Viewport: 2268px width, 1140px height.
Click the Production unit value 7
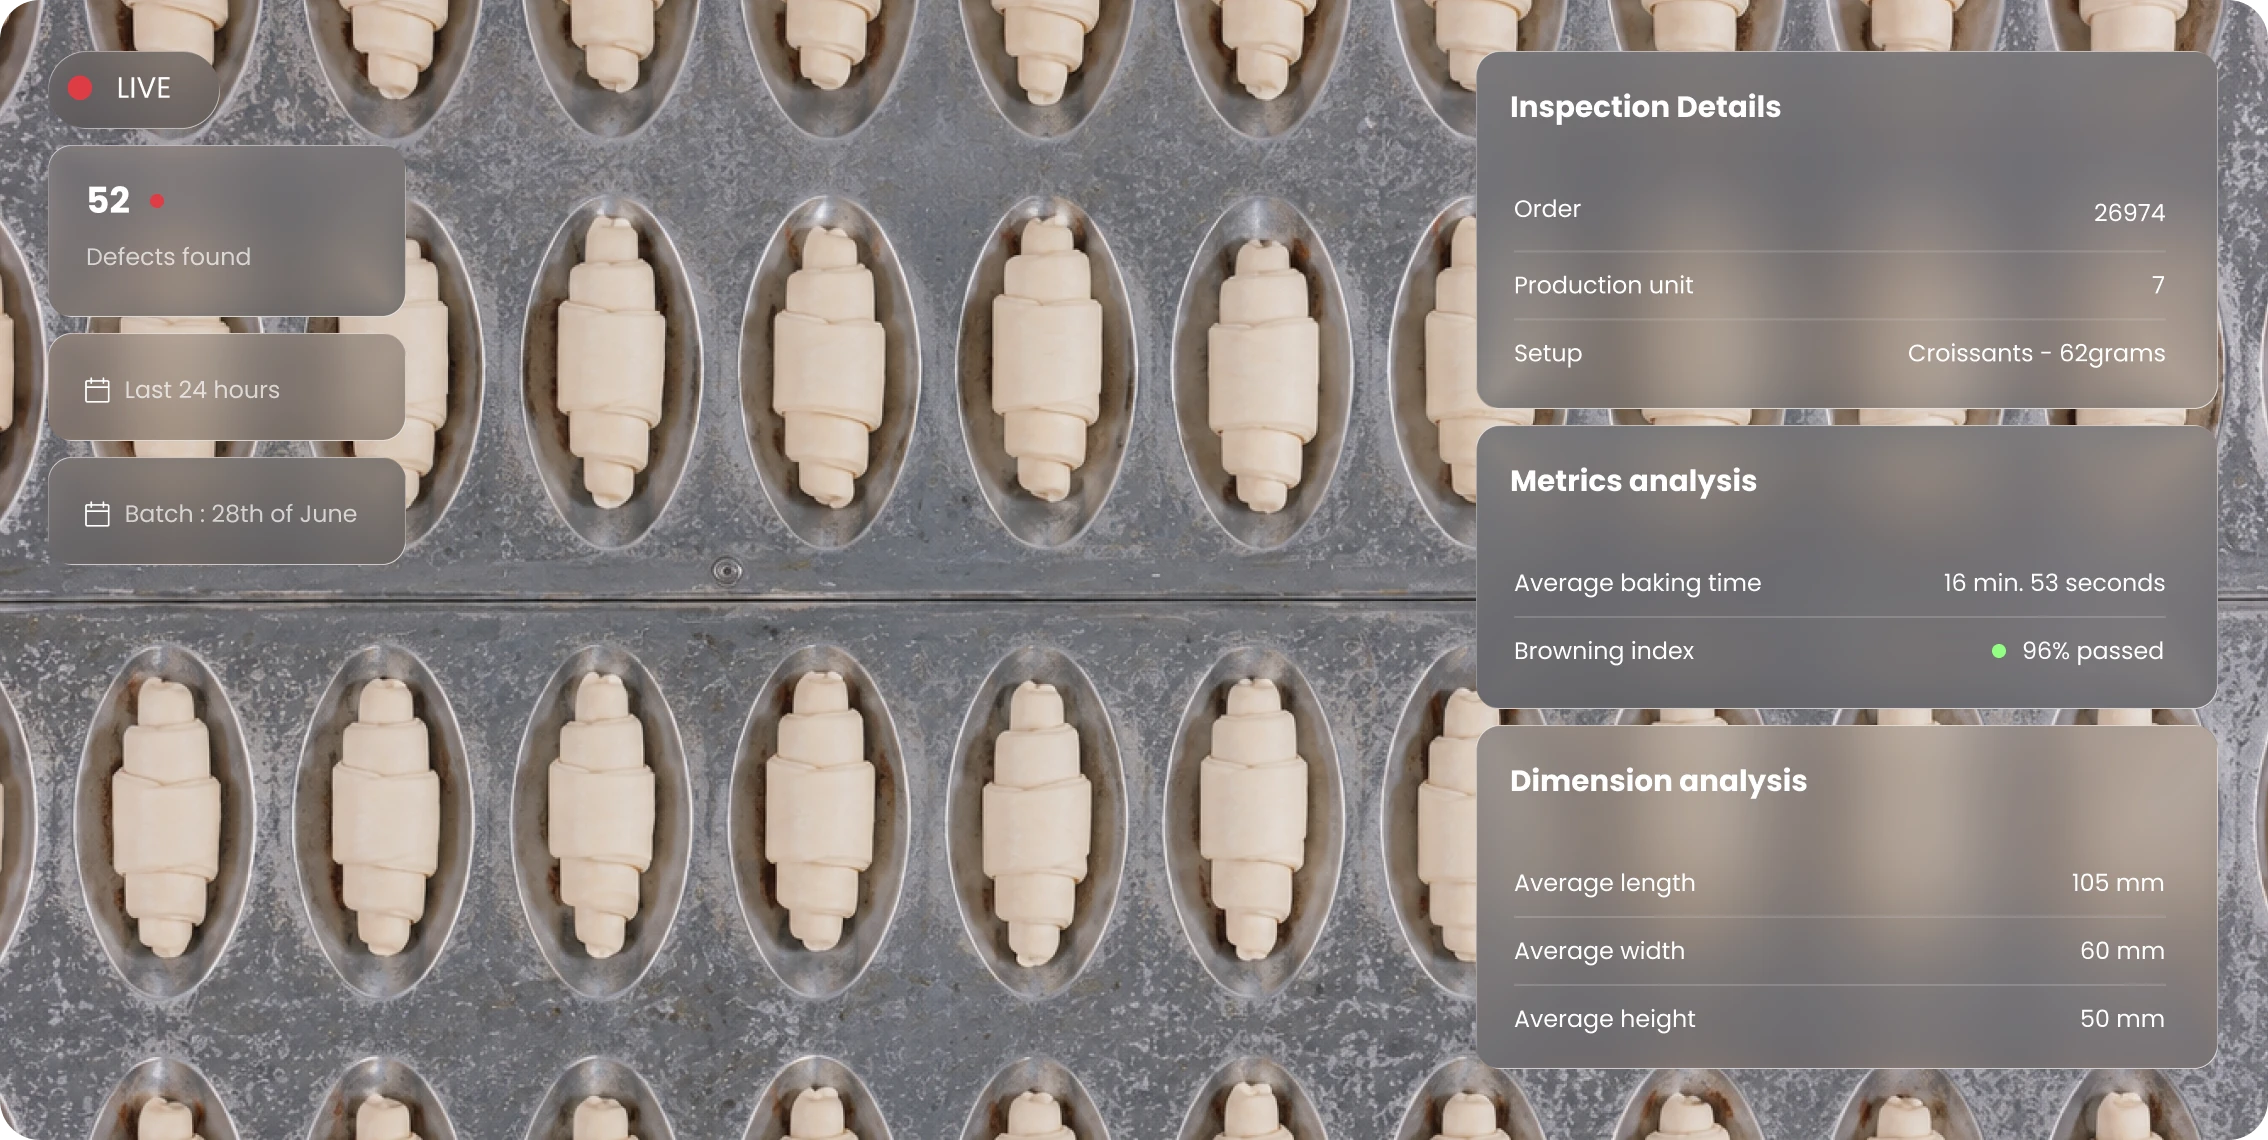point(2158,285)
